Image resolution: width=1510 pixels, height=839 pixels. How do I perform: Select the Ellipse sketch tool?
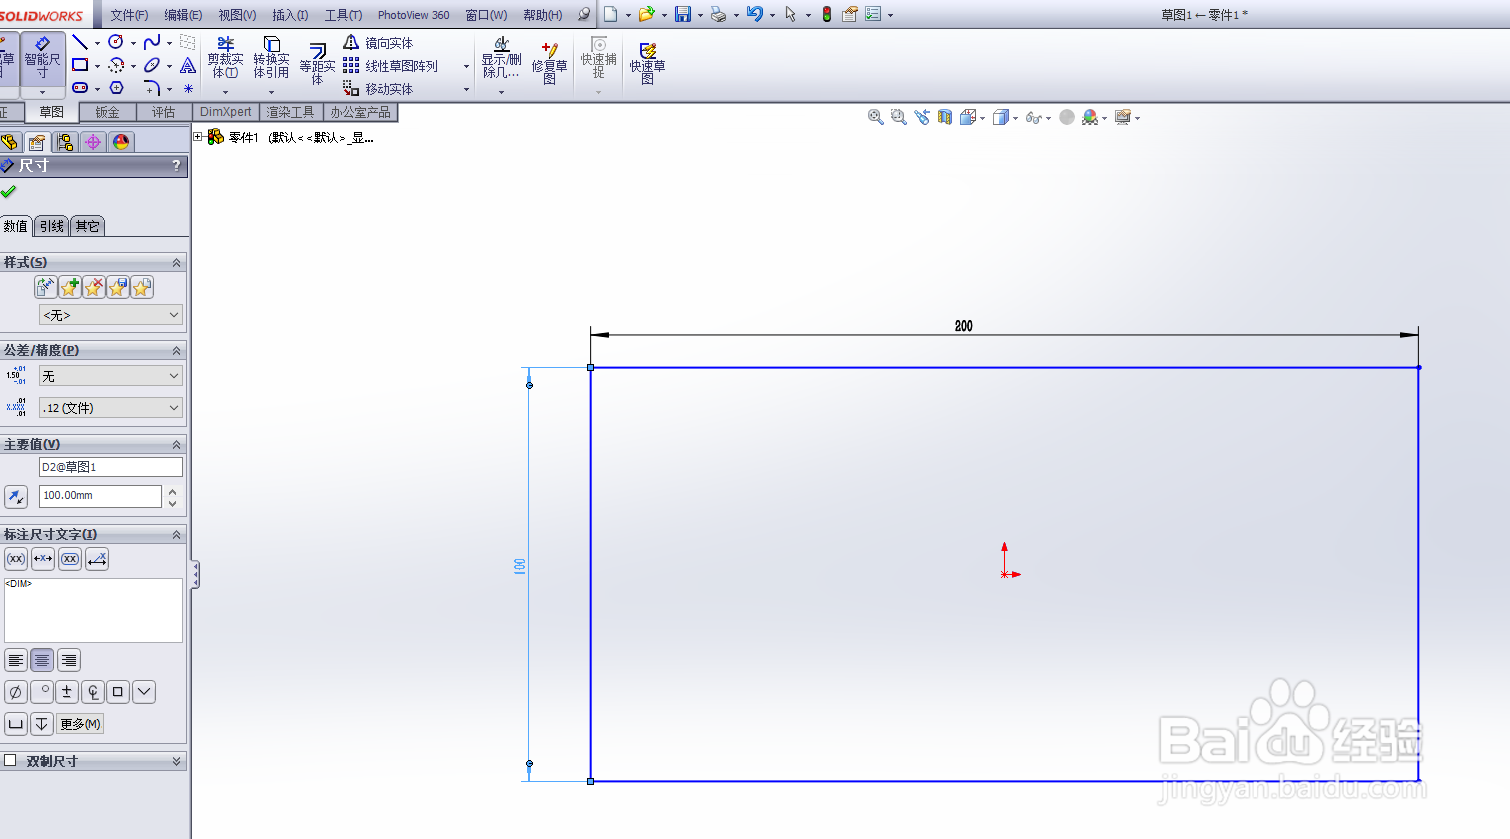[x=152, y=65]
